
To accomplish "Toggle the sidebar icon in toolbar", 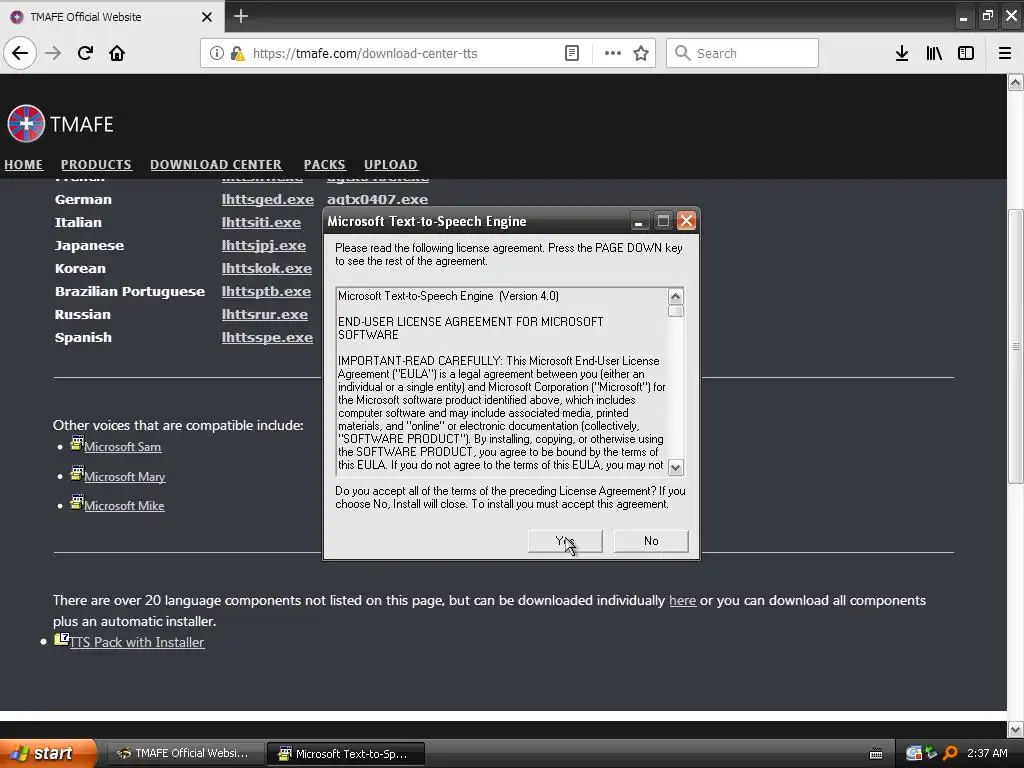I will point(966,53).
